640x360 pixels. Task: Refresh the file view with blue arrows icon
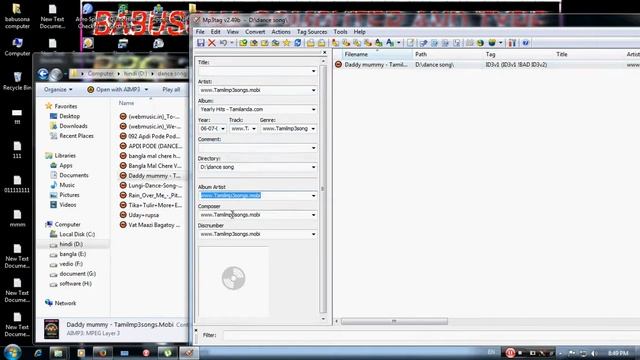[x=298, y=43]
